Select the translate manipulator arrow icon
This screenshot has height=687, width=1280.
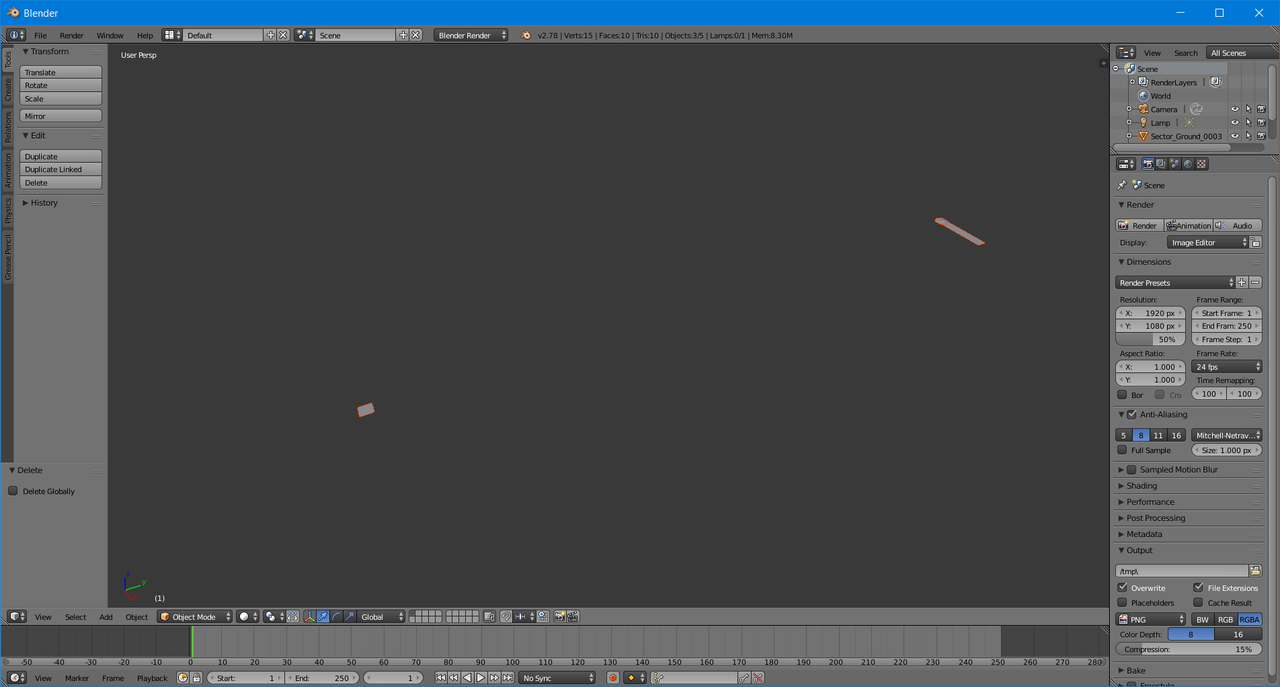click(x=323, y=617)
